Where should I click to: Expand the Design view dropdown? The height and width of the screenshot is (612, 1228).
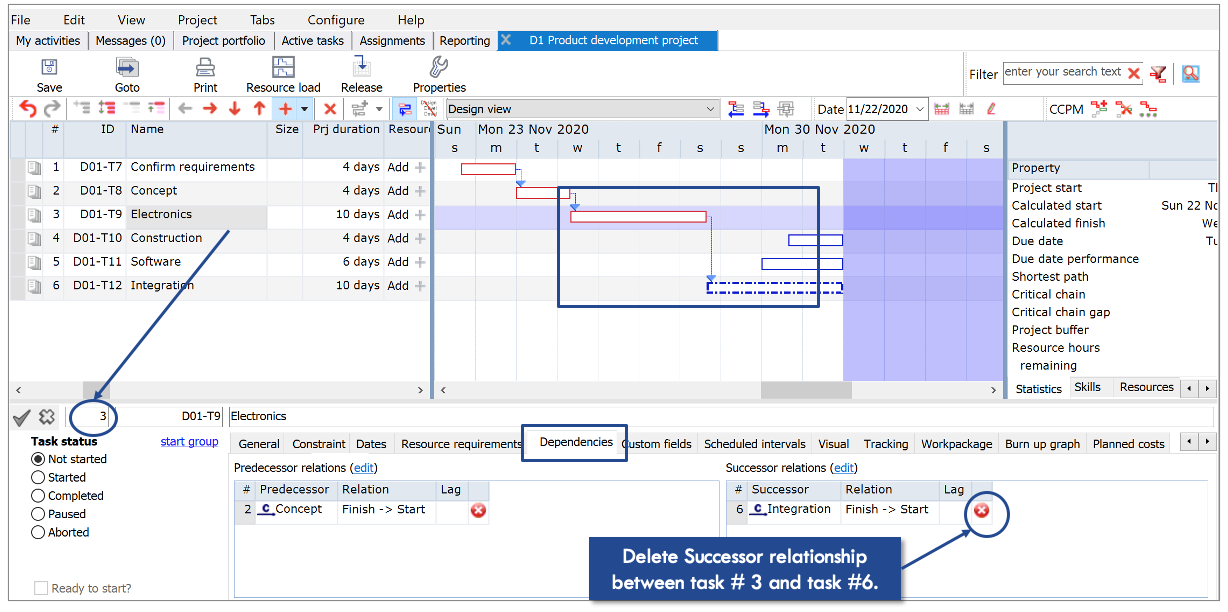(x=711, y=109)
